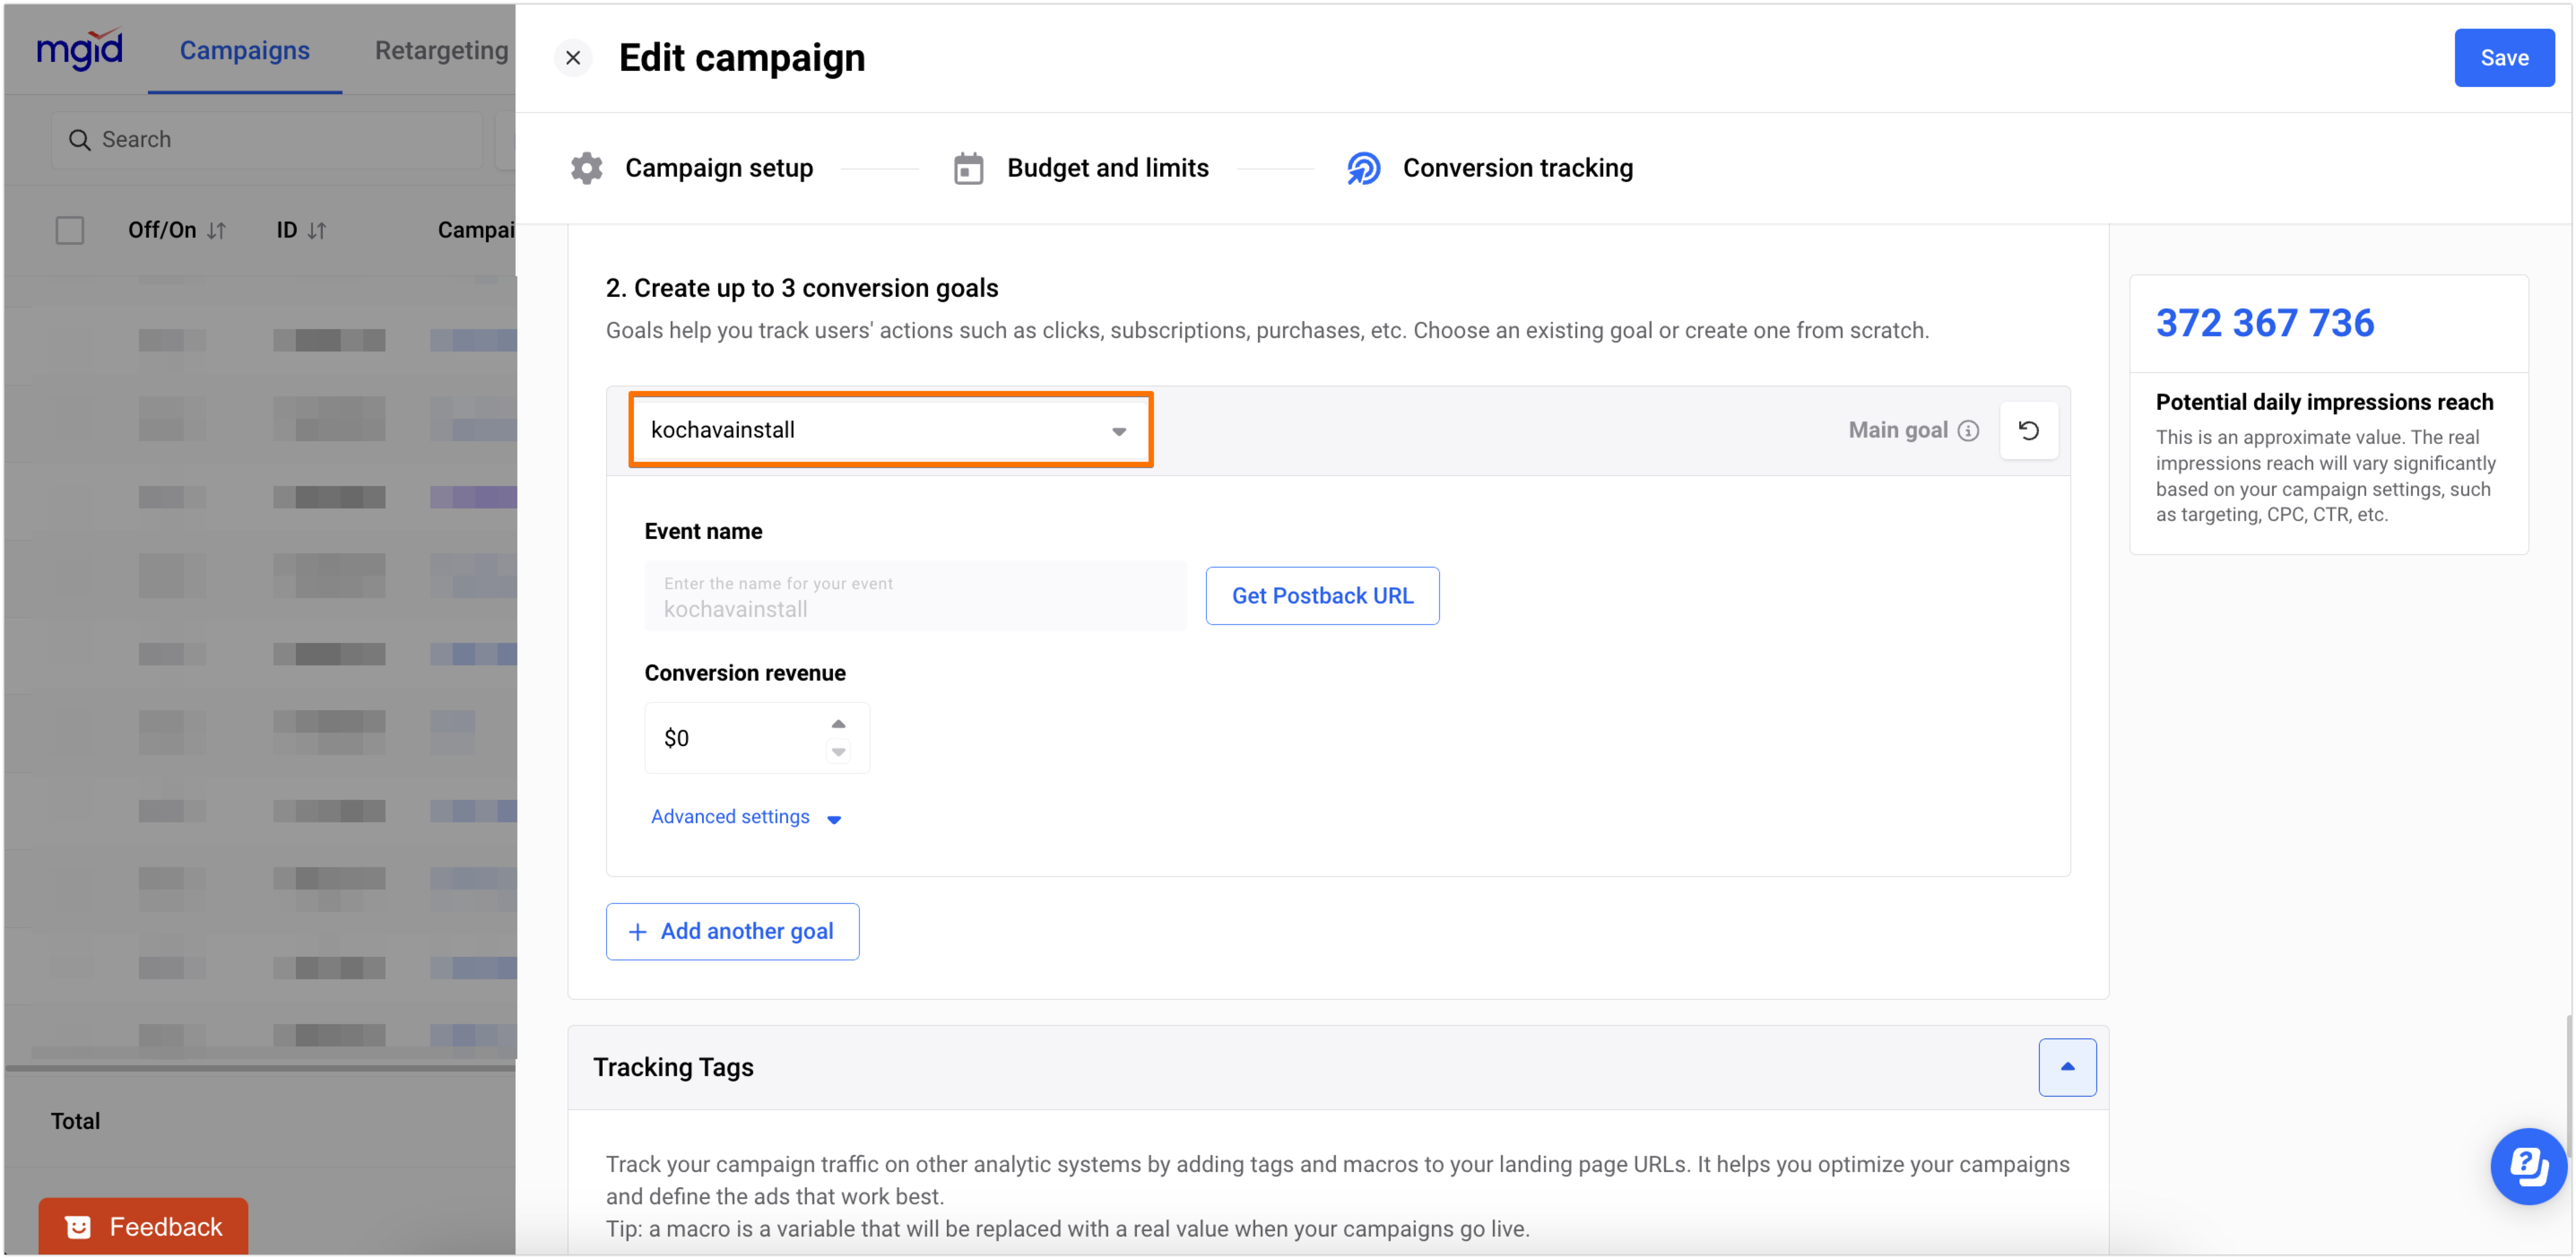Sort the table by the ID column
The image size is (2576, 1259).
[x=317, y=231]
